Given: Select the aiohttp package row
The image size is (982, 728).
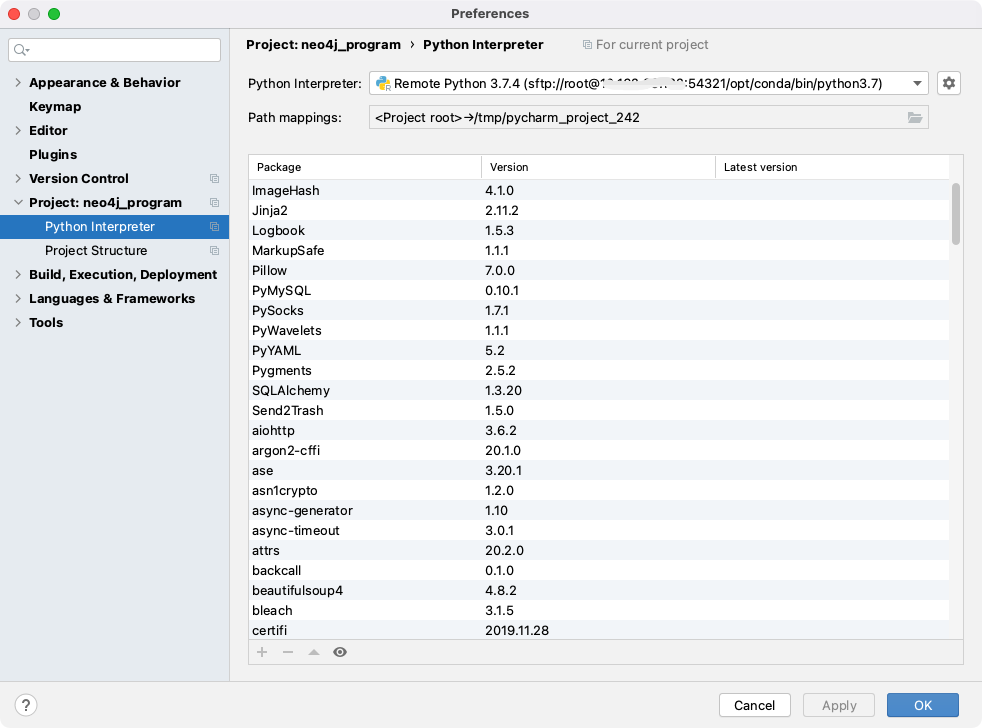Looking at the screenshot, I should [x=599, y=430].
